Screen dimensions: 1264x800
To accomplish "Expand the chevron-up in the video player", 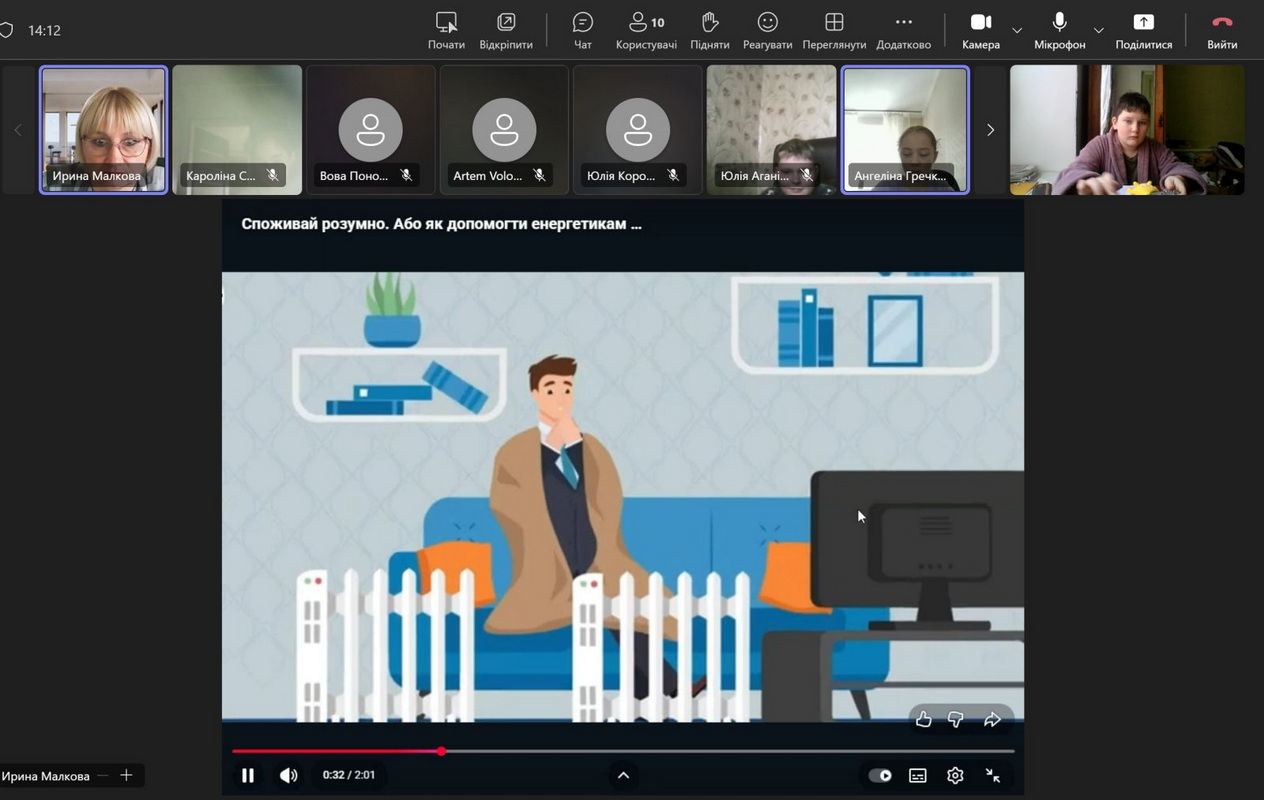I will [623, 775].
